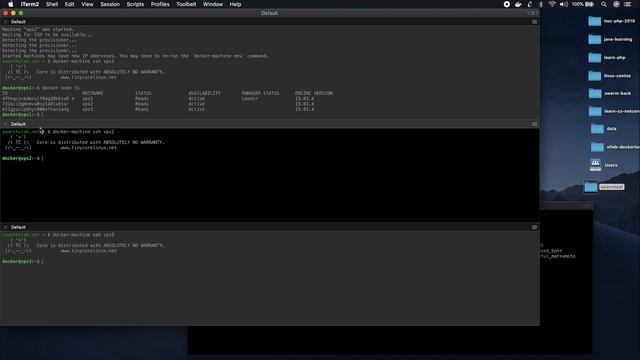Click the Bluetooth menu bar icon
640x360 pixels.
[x=541, y=4]
